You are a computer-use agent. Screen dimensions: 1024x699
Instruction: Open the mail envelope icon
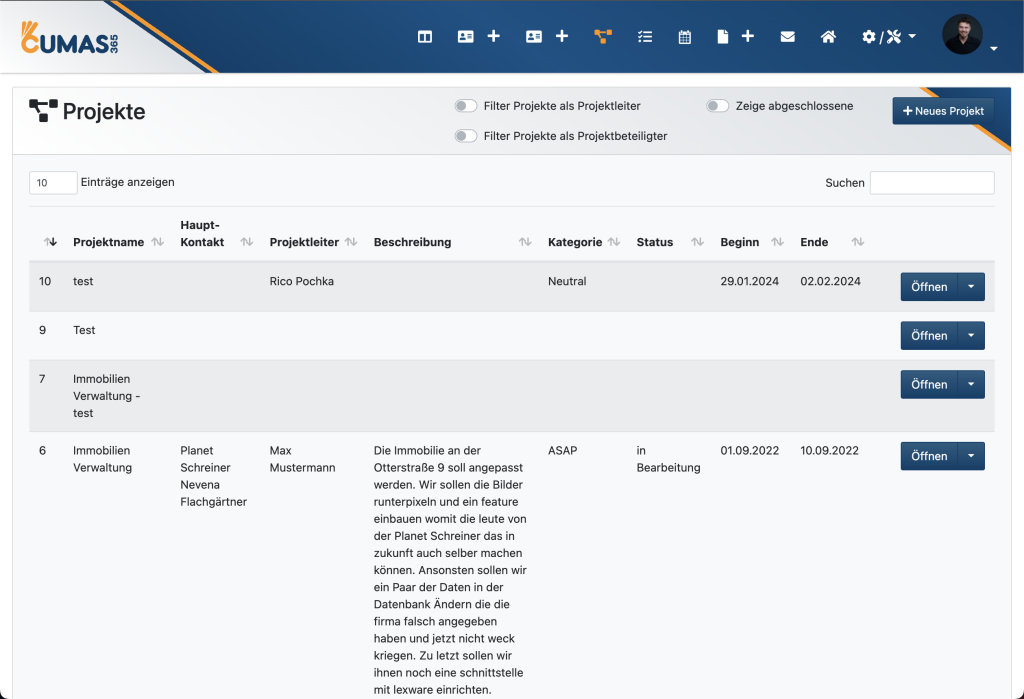coord(788,37)
